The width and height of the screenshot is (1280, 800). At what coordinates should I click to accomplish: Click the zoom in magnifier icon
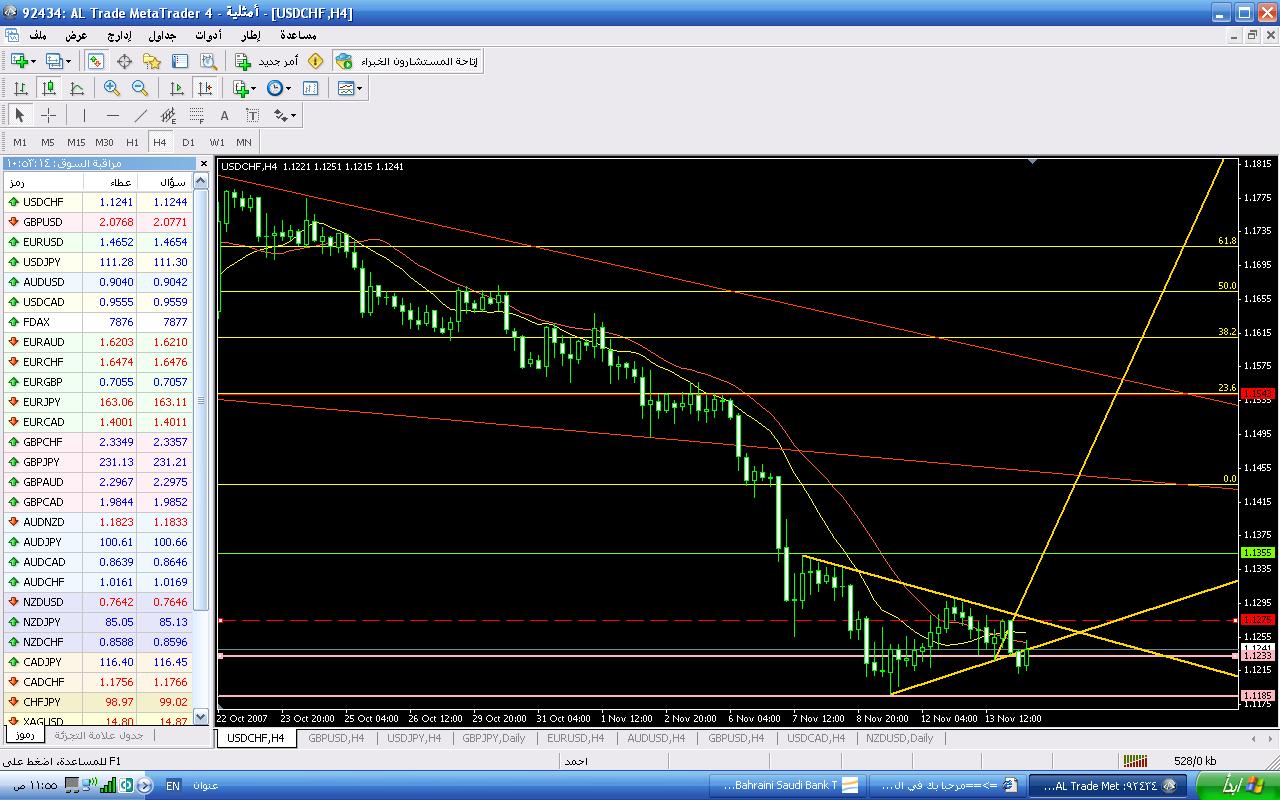[112, 88]
